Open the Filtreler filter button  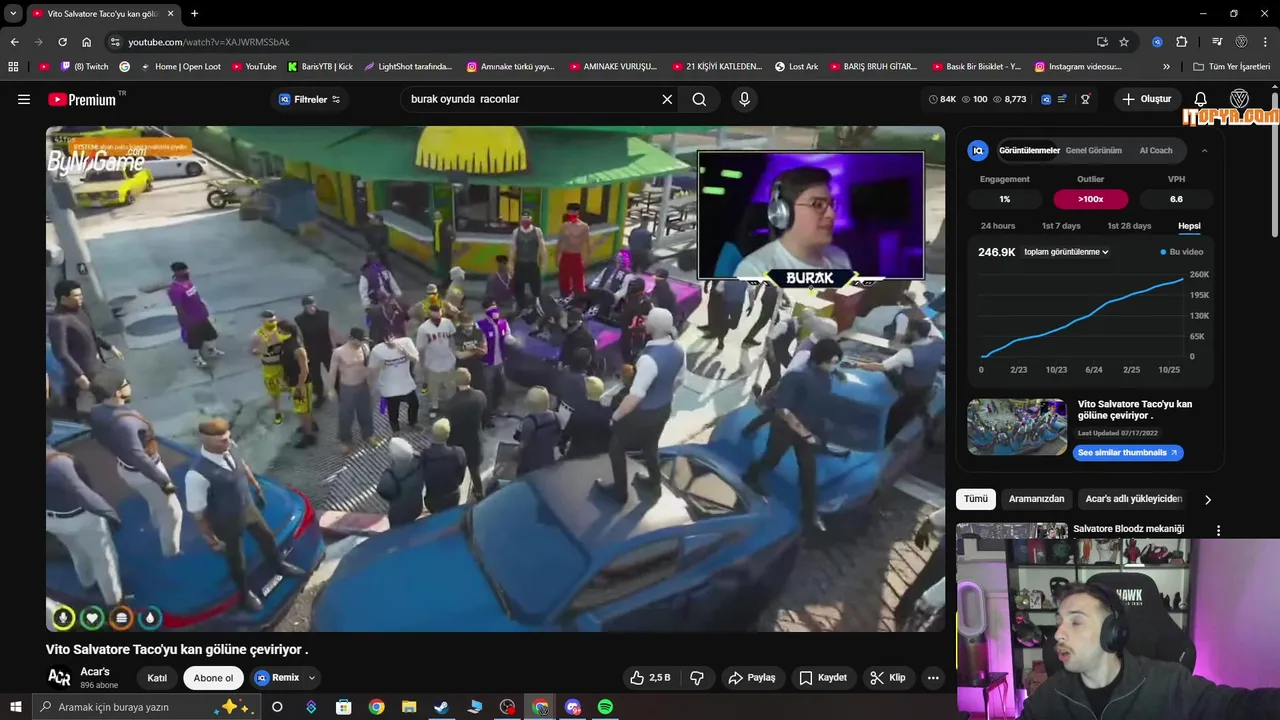[x=309, y=99]
